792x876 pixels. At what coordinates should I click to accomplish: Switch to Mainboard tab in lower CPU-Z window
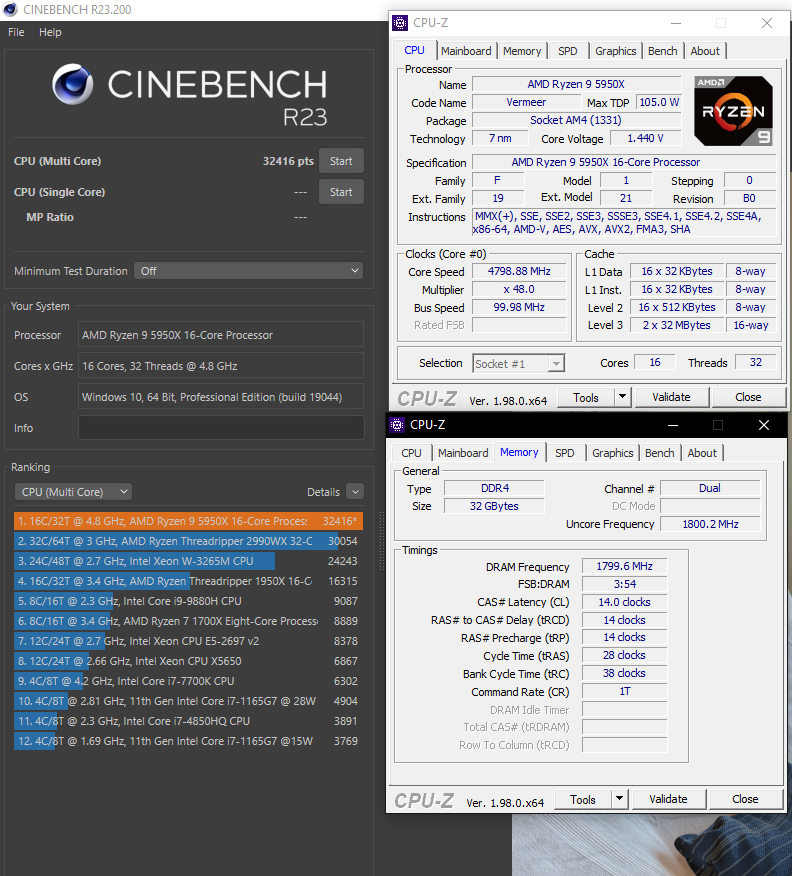point(463,453)
